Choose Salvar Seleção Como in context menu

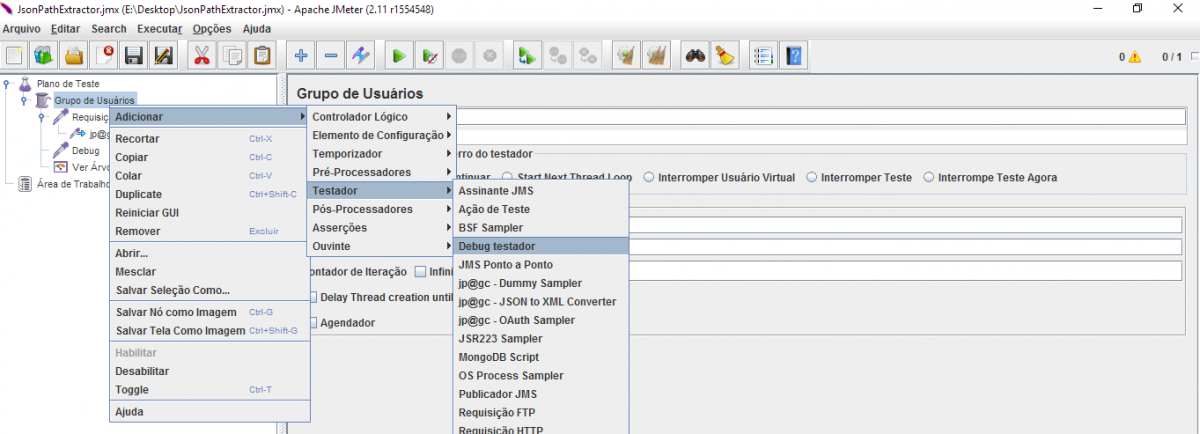point(210,290)
